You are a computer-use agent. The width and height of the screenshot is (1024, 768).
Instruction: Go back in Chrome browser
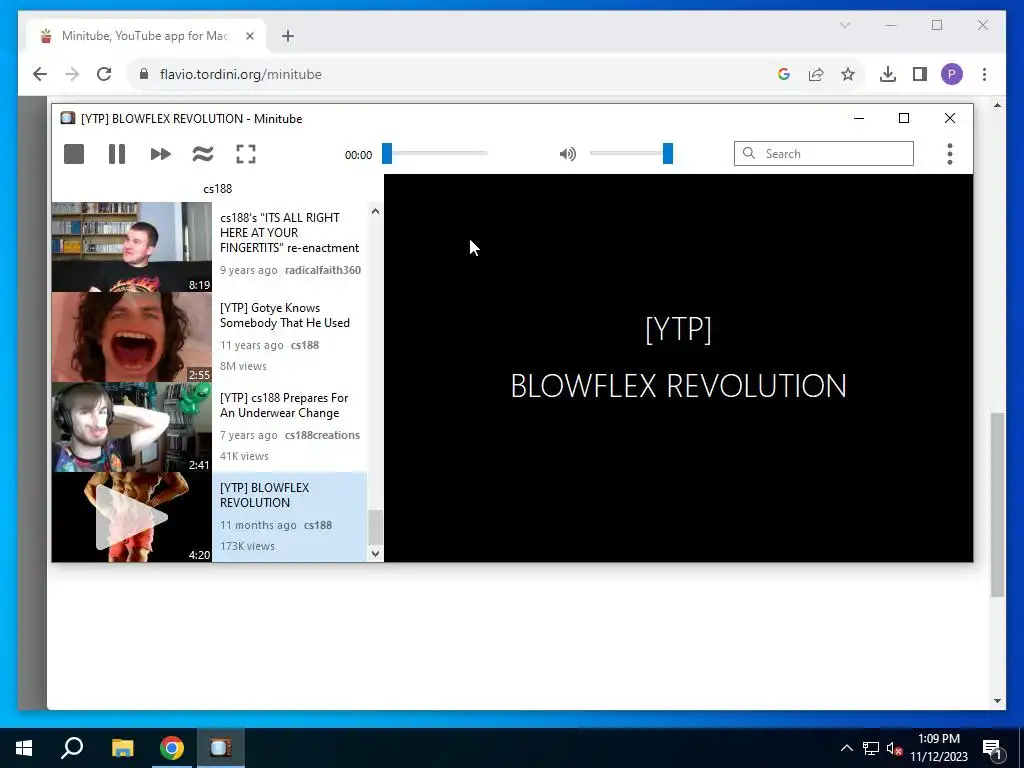(40, 74)
